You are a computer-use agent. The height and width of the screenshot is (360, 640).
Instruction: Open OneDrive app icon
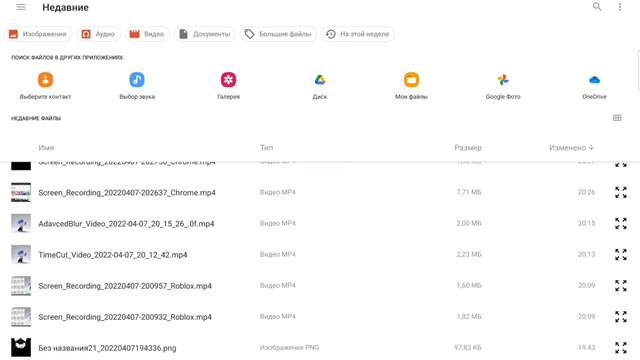click(x=594, y=80)
